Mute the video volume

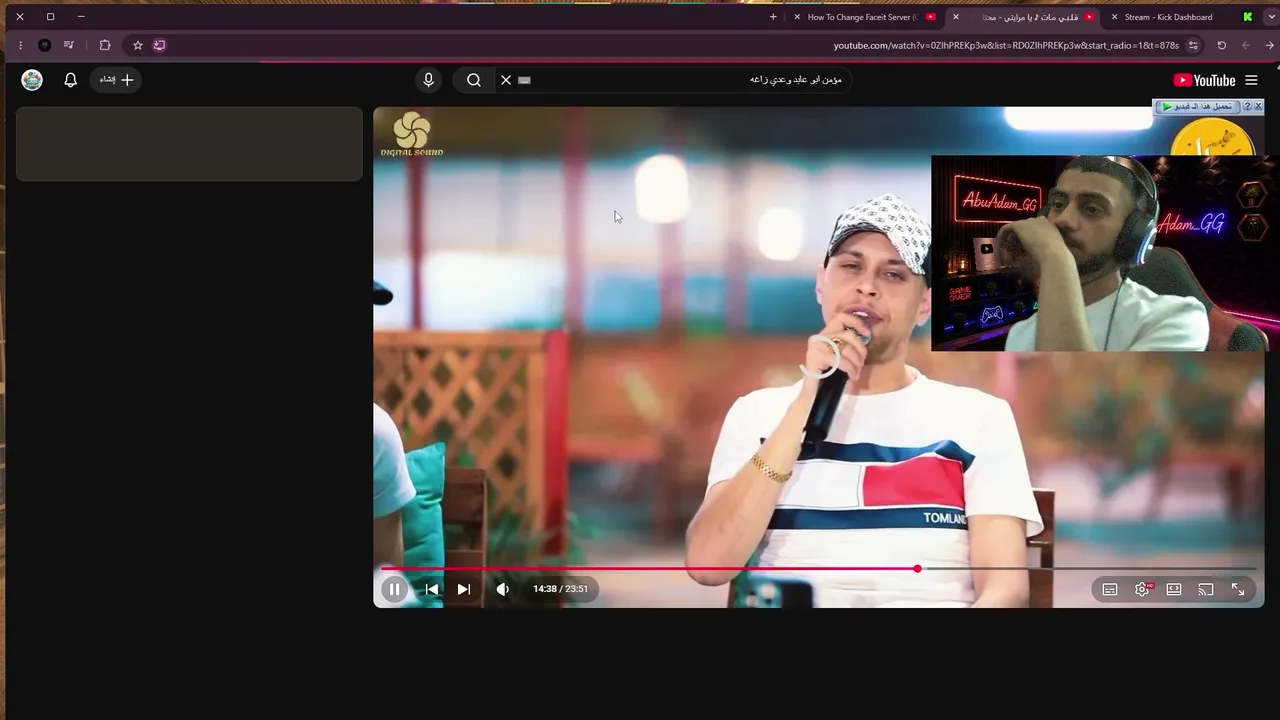(x=503, y=589)
